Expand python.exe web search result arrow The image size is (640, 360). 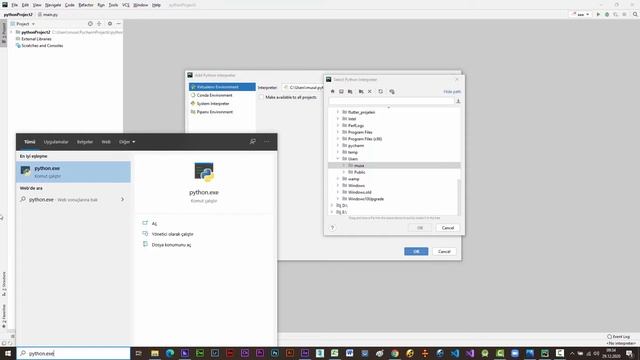(x=122, y=200)
